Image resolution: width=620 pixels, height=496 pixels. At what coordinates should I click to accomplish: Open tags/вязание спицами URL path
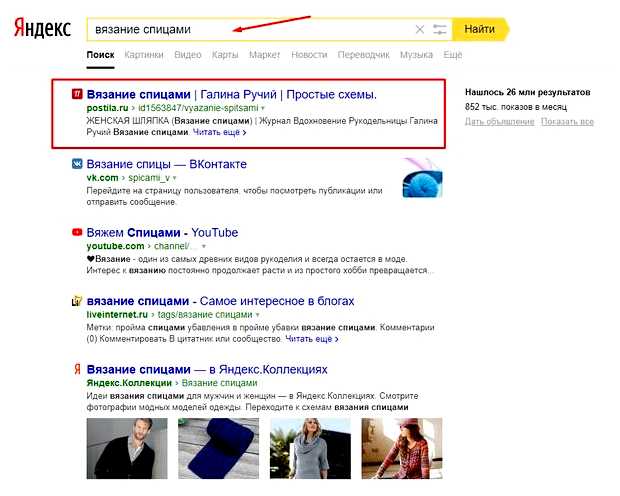(205, 314)
